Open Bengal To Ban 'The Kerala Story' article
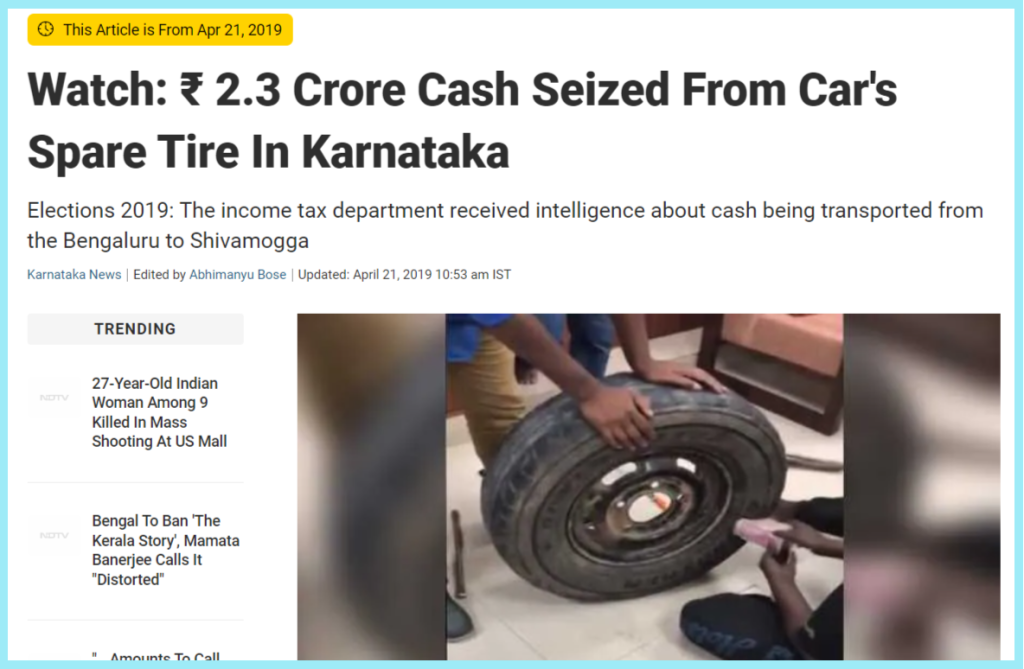The height and width of the screenshot is (669, 1024). [165, 550]
